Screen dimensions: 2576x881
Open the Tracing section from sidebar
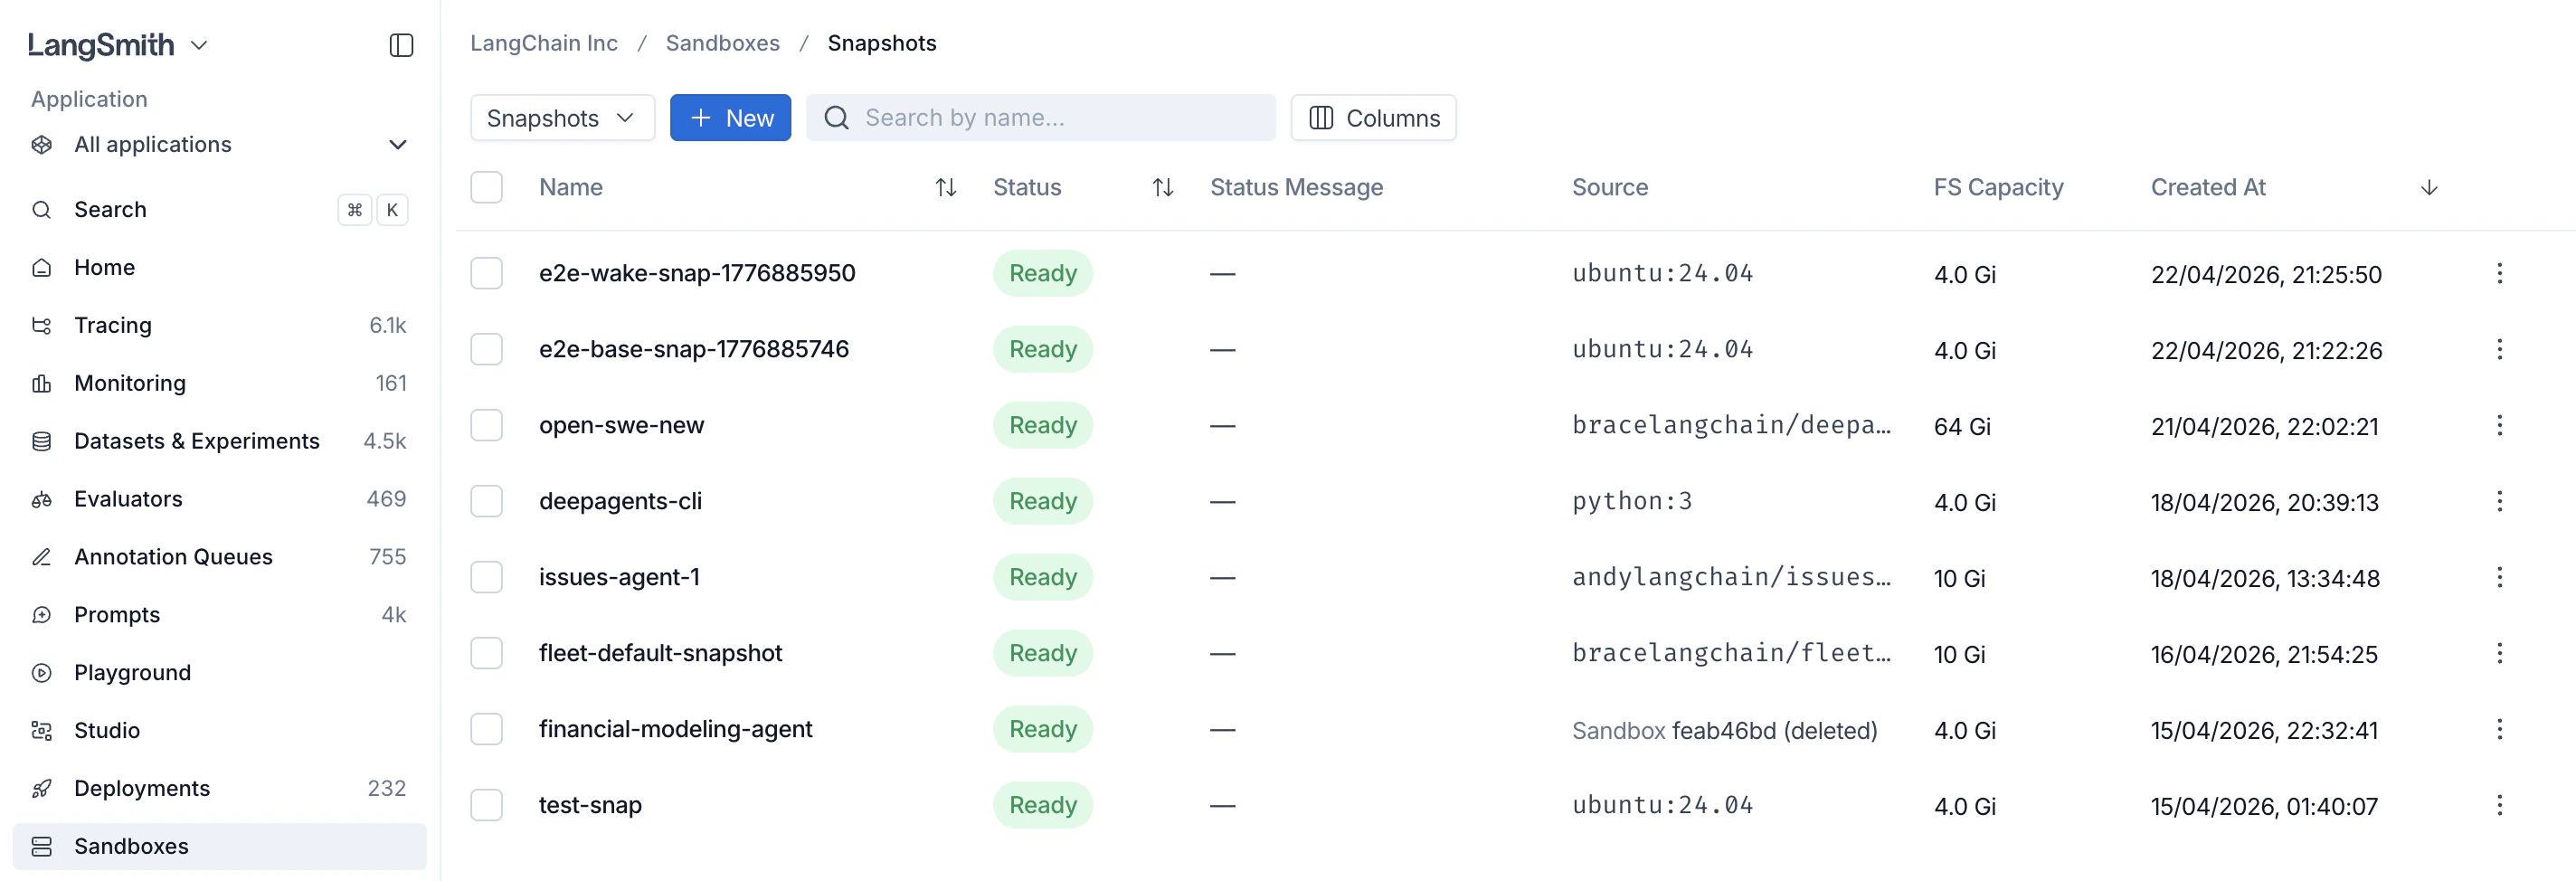click(113, 324)
